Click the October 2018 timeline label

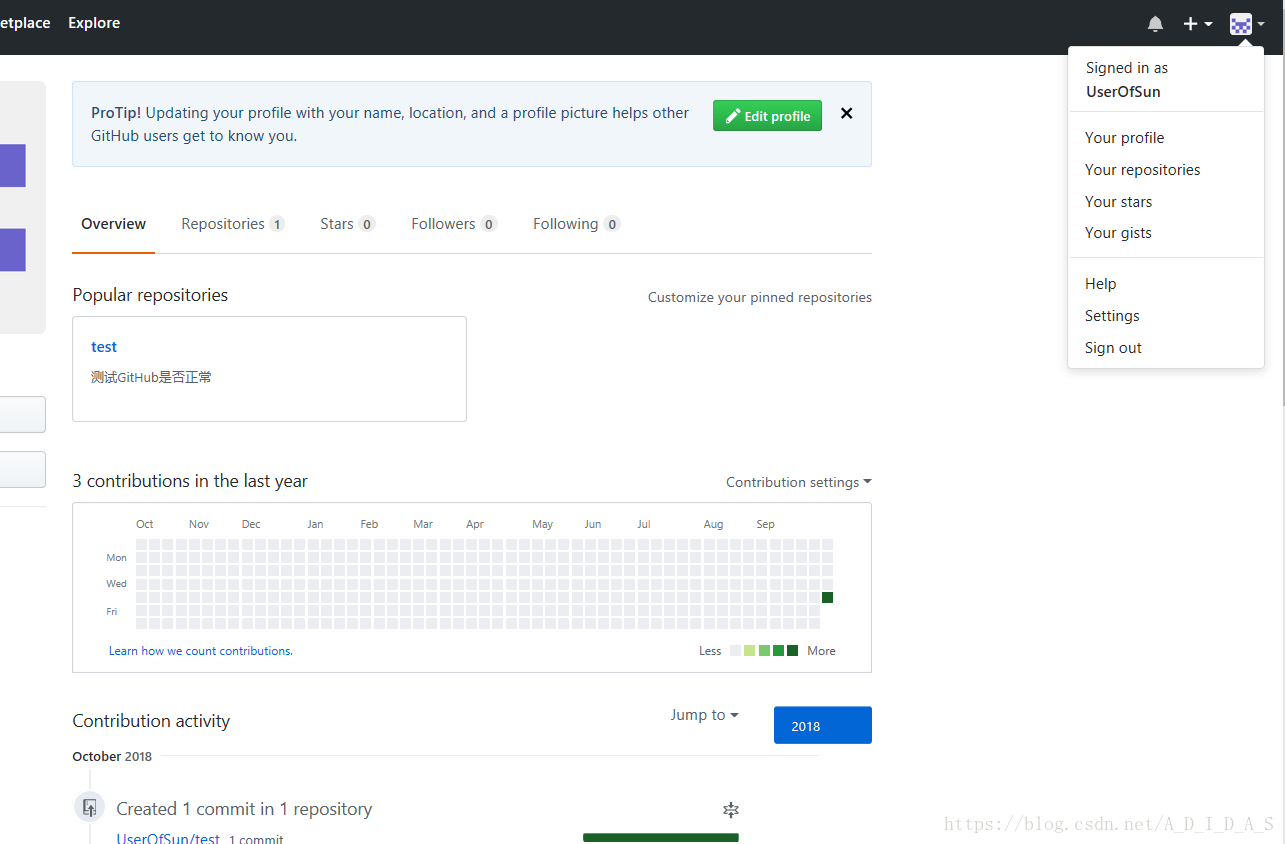112,756
